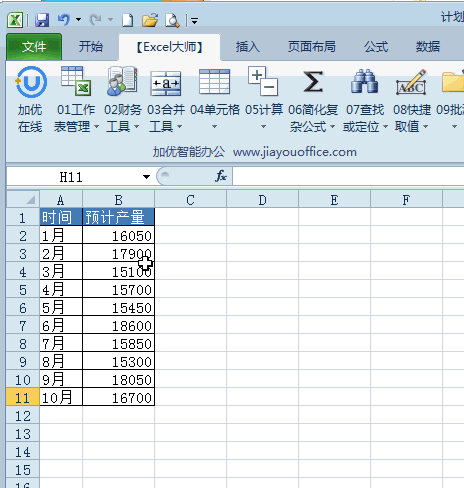Image resolution: width=464 pixels, height=488 pixels.
Task: Click the Undo arrow icon
Action: tap(64, 20)
